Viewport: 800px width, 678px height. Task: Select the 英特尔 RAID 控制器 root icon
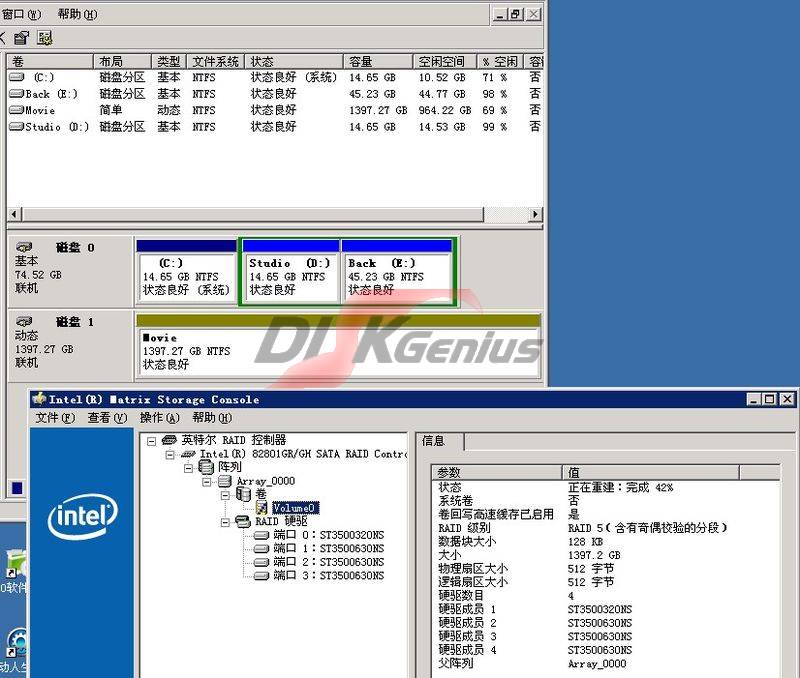169,440
